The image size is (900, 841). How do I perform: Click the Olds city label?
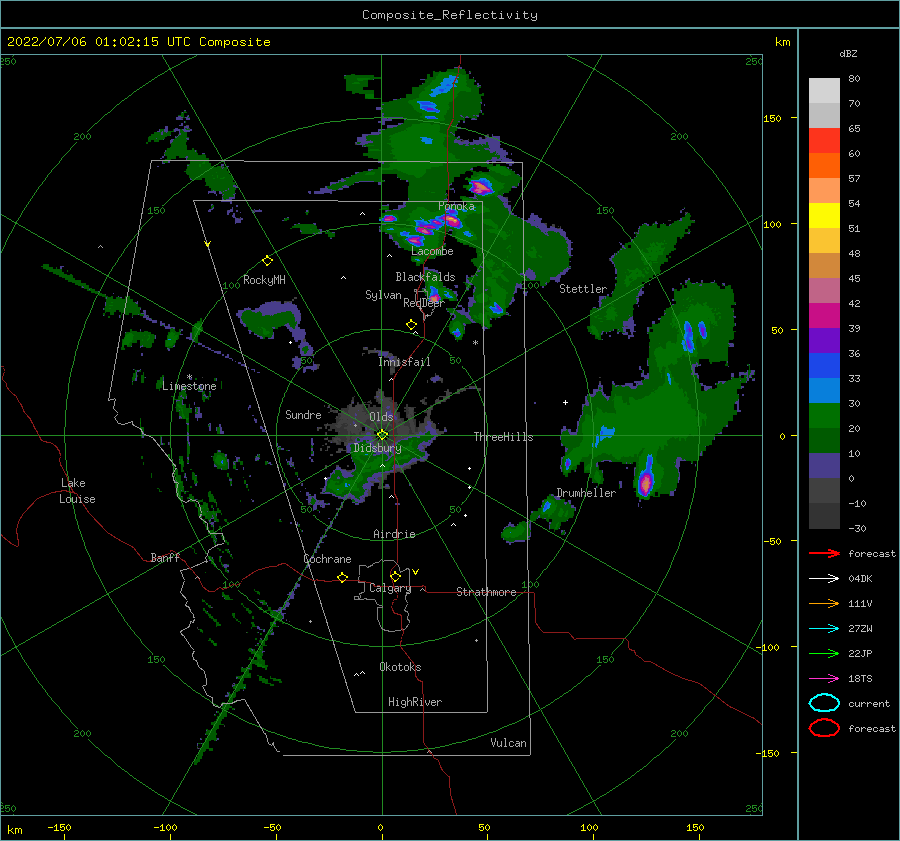pos(381,417)
